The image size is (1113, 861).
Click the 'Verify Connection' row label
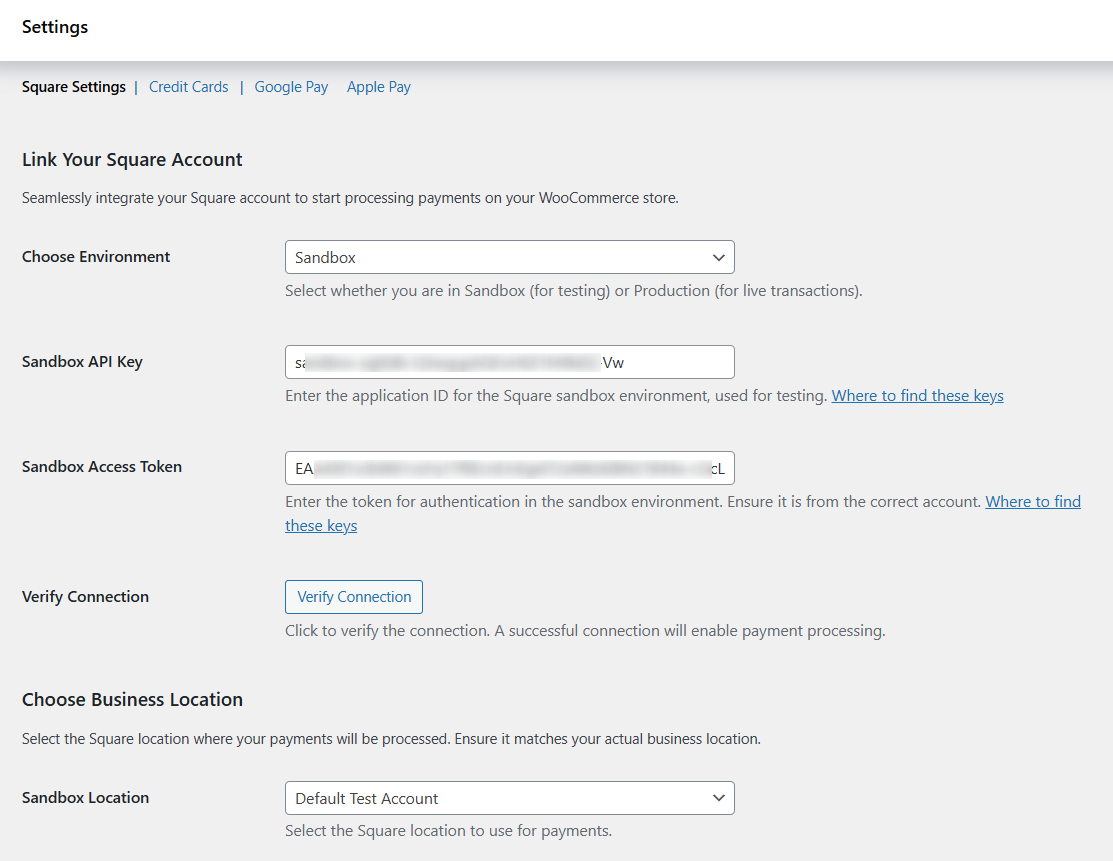point(85,597)
